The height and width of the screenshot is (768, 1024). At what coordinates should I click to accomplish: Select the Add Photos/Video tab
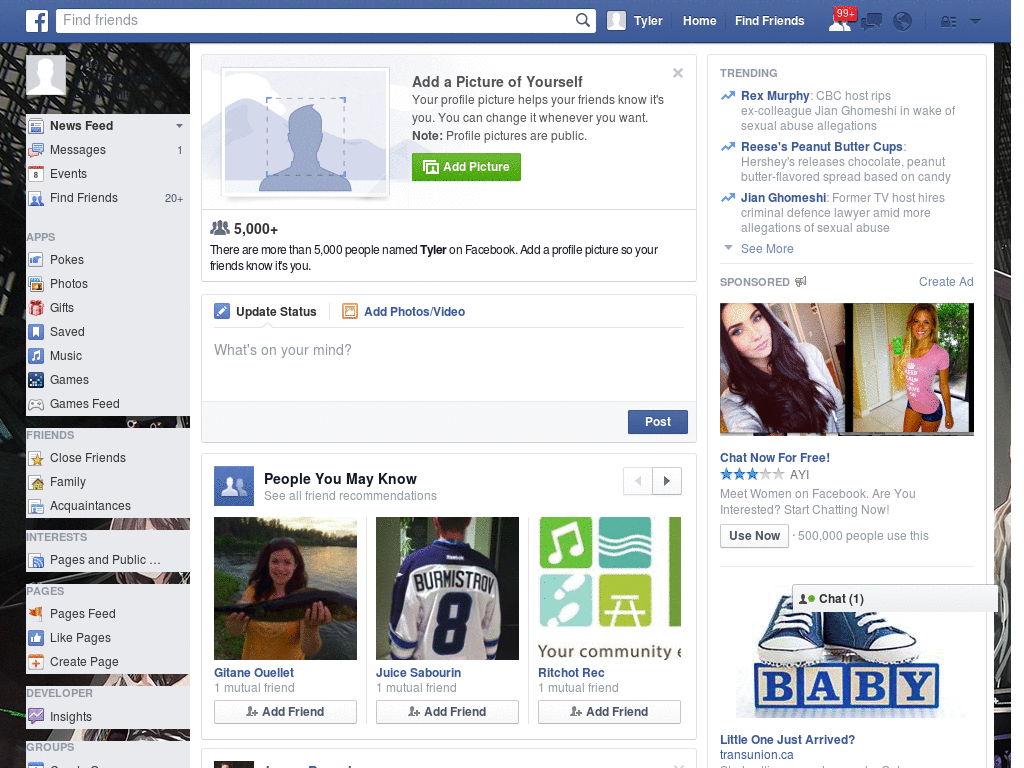404,312
